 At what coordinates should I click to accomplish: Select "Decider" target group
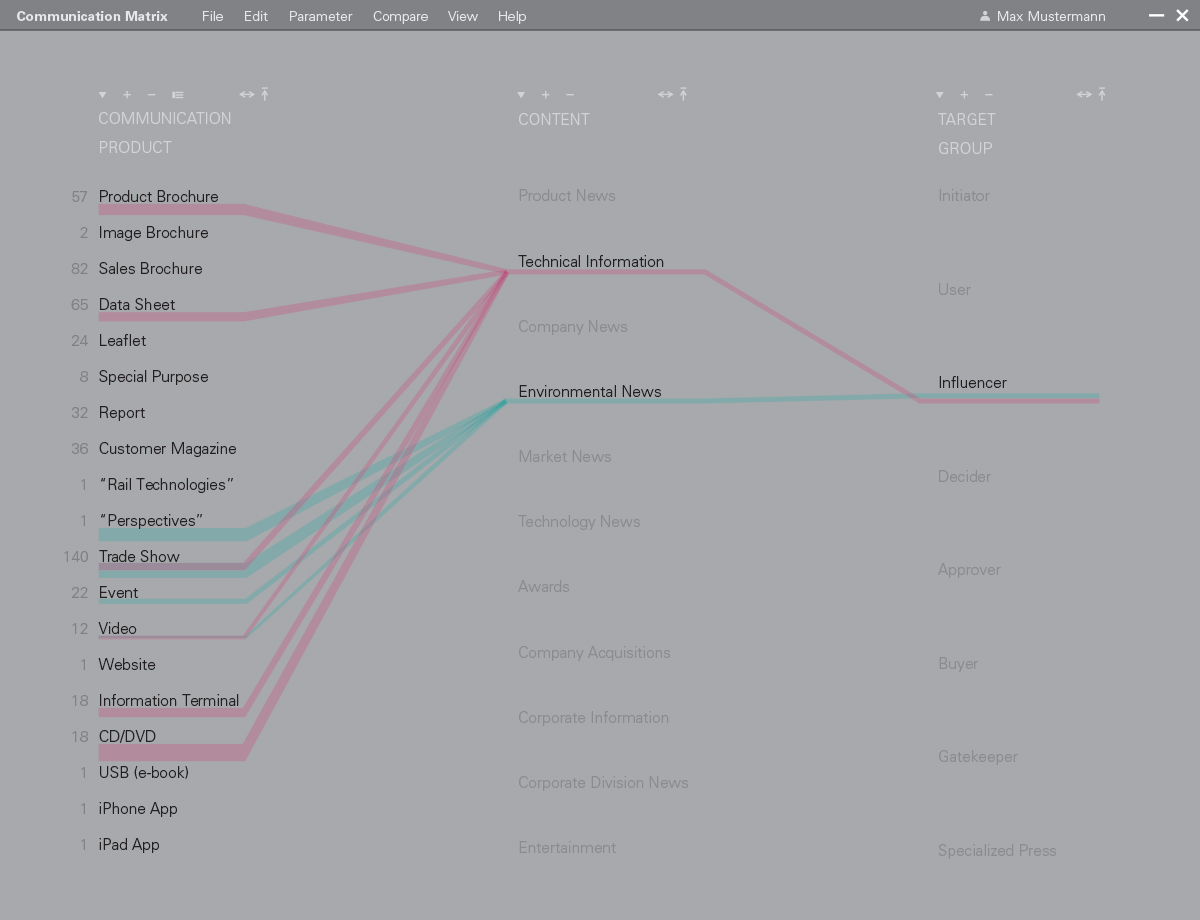pos(964,477)
